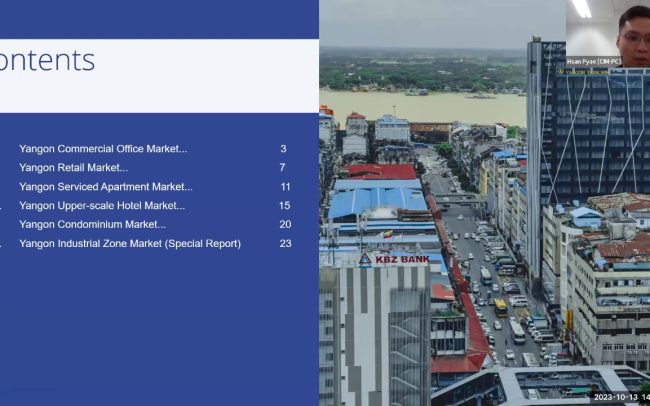Select page number 20 in contents list
The image size is (650, 406).
pos(285,225)
